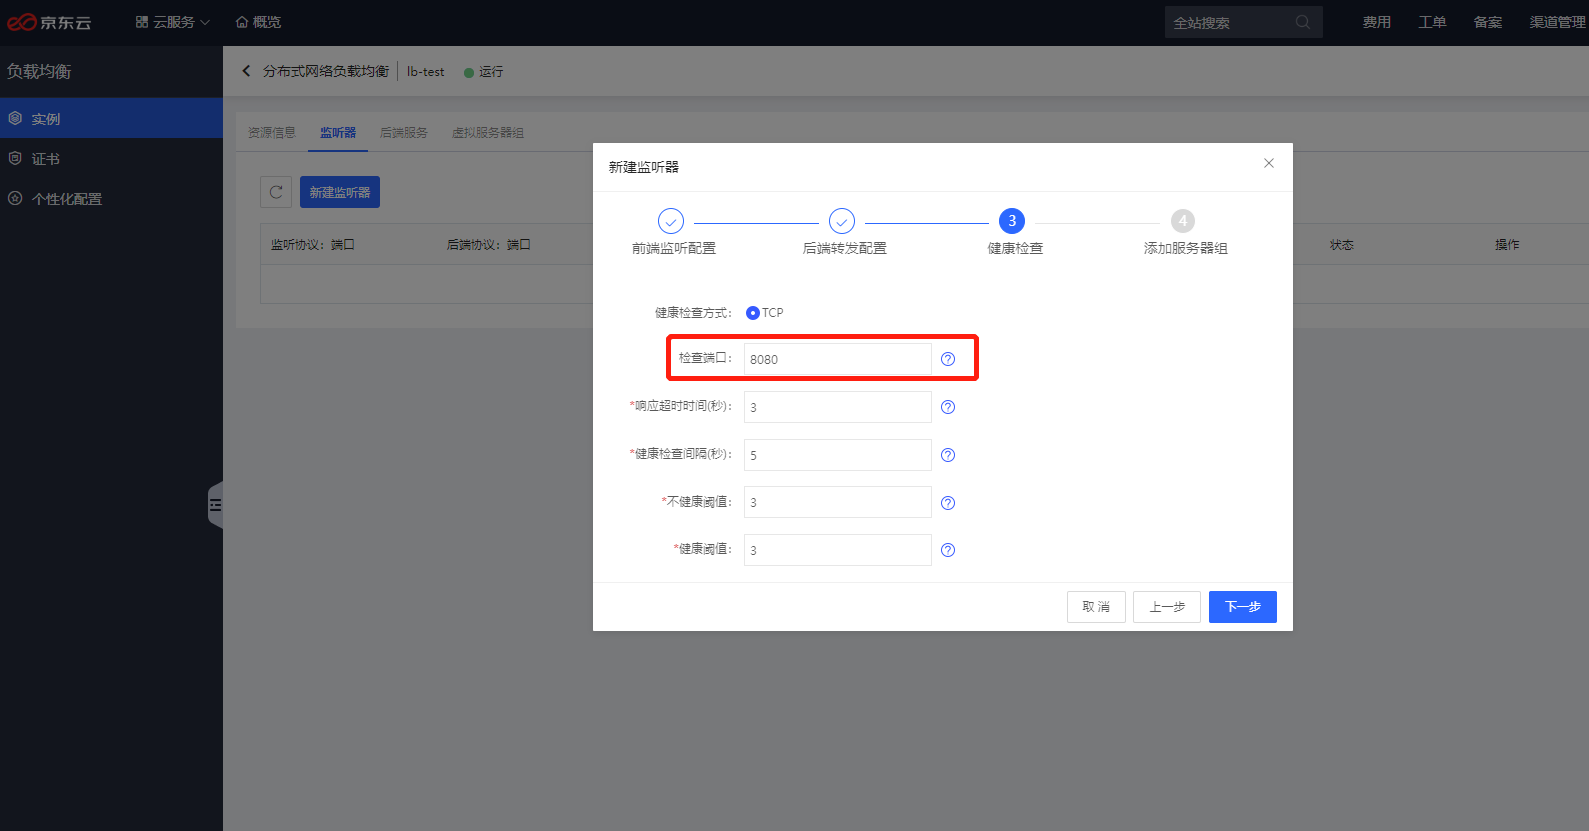Click the 不健康阈值 input field
This screenshot has height=831, width=1589.
[838, 502]
